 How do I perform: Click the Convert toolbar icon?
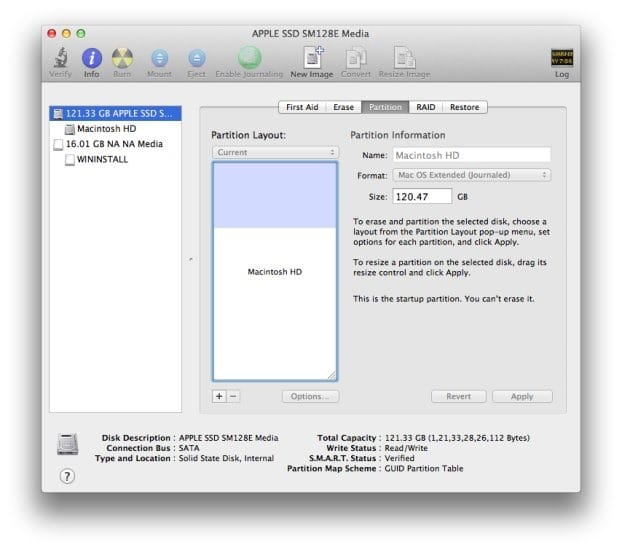355,59
